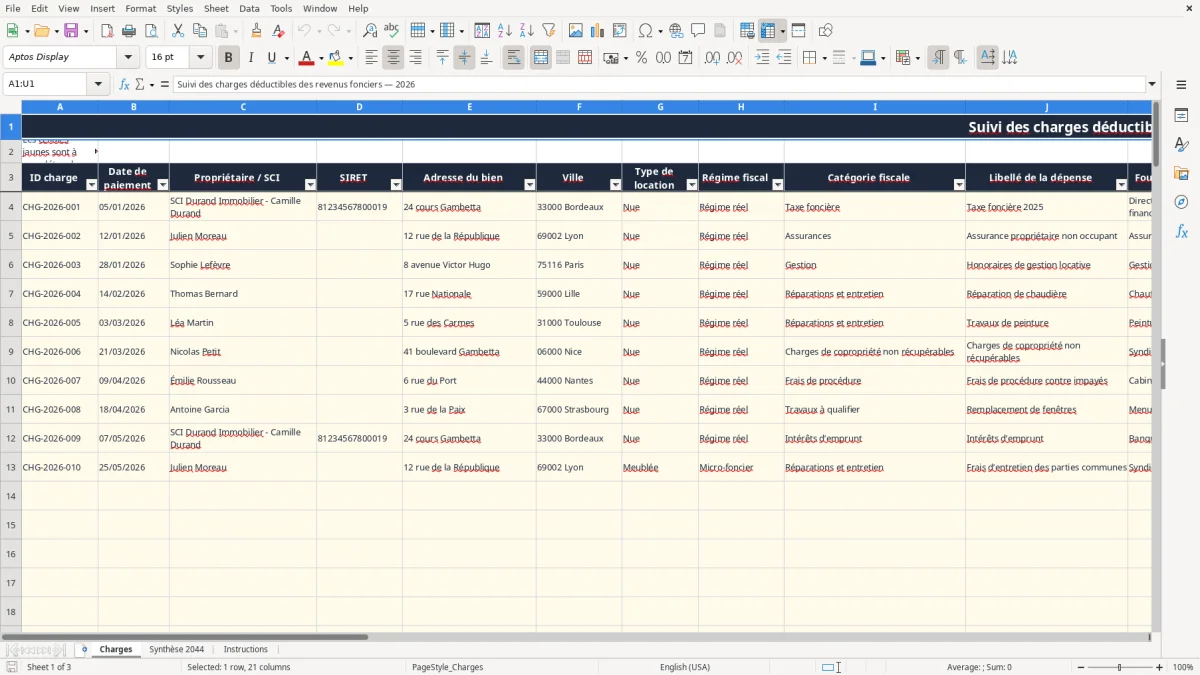1200x675 pixels.
Task: Open the sidebar Gallery panel
Action: (x=1181, y=174)
